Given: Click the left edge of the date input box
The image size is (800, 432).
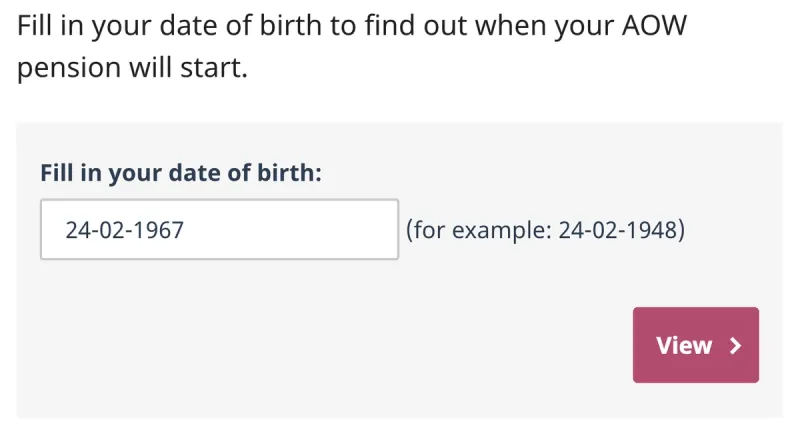Looking at the screenshot, I should (46, 230).
